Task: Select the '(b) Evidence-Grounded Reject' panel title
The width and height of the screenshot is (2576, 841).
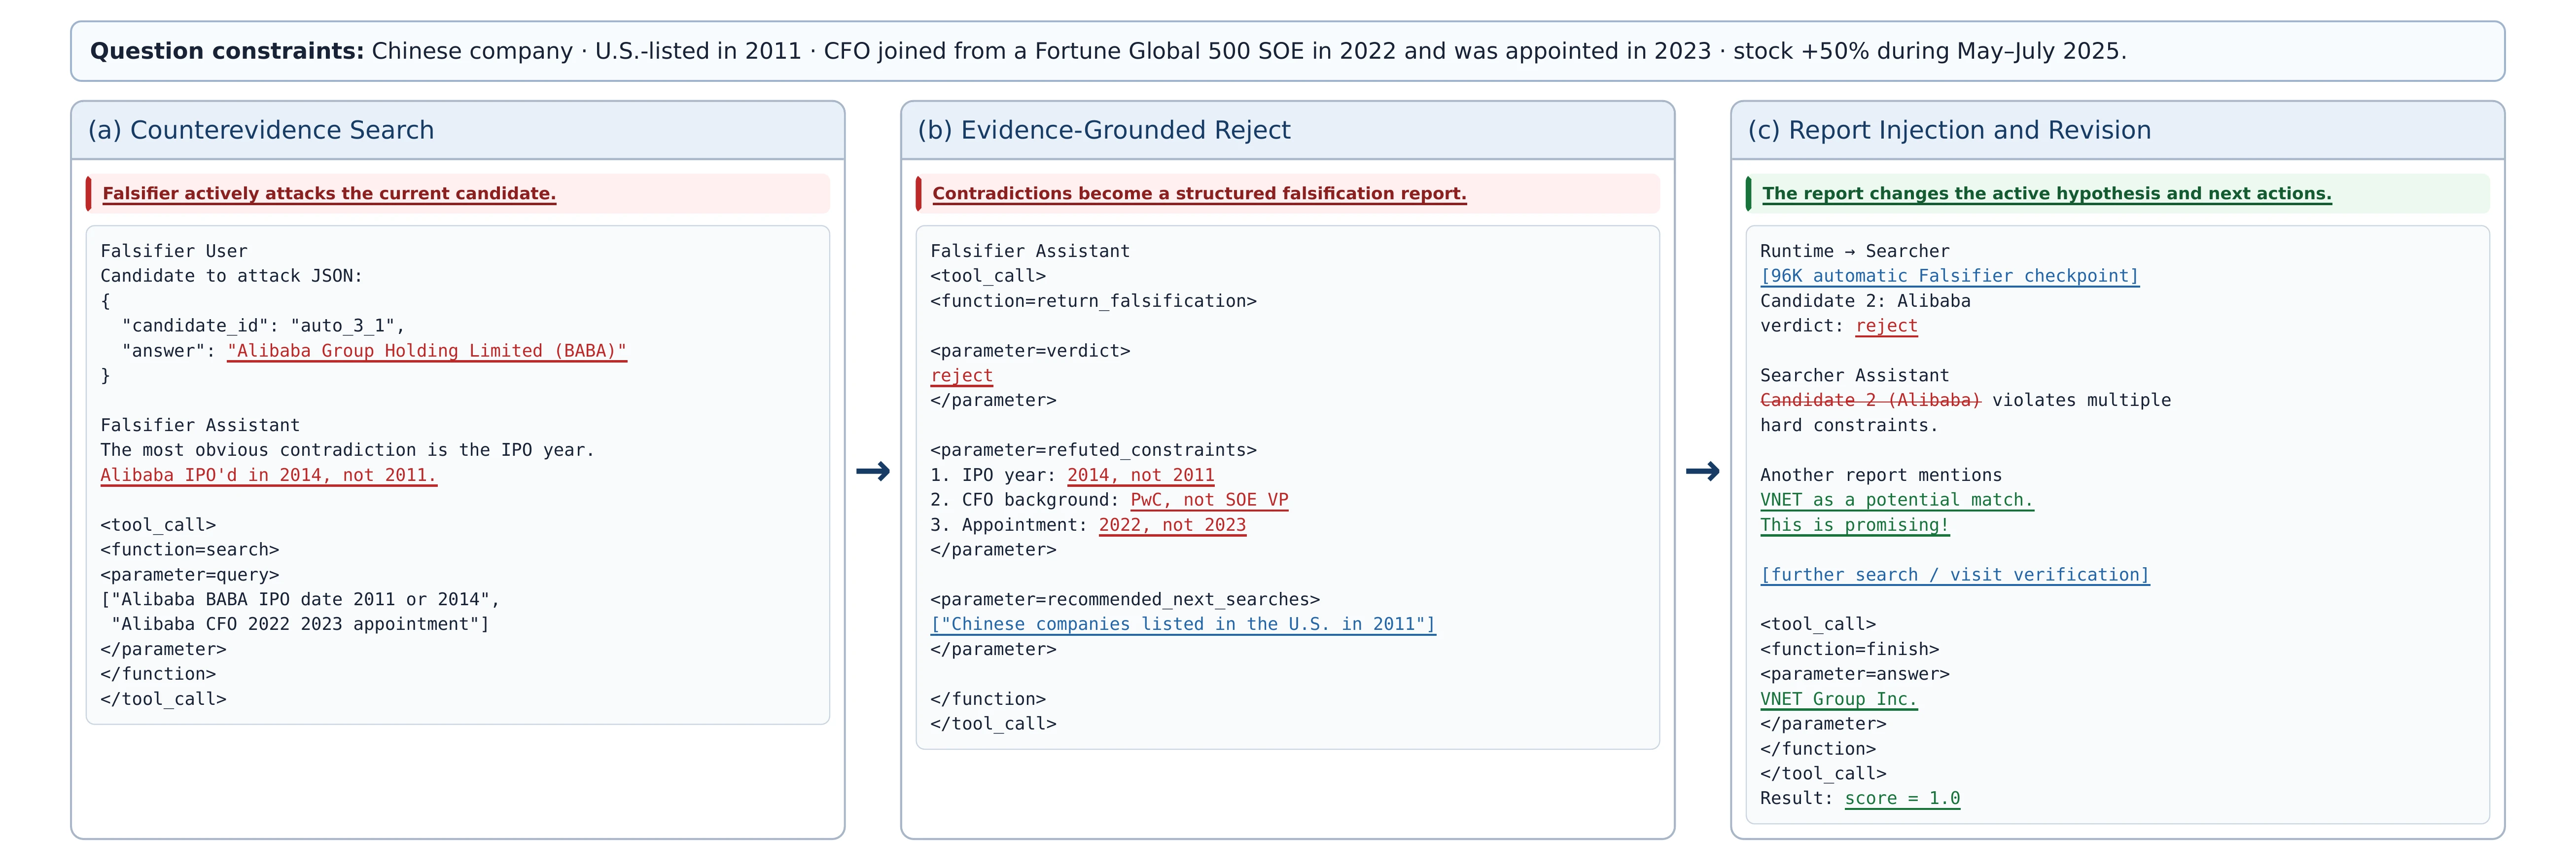Action: click(1104, 130)
